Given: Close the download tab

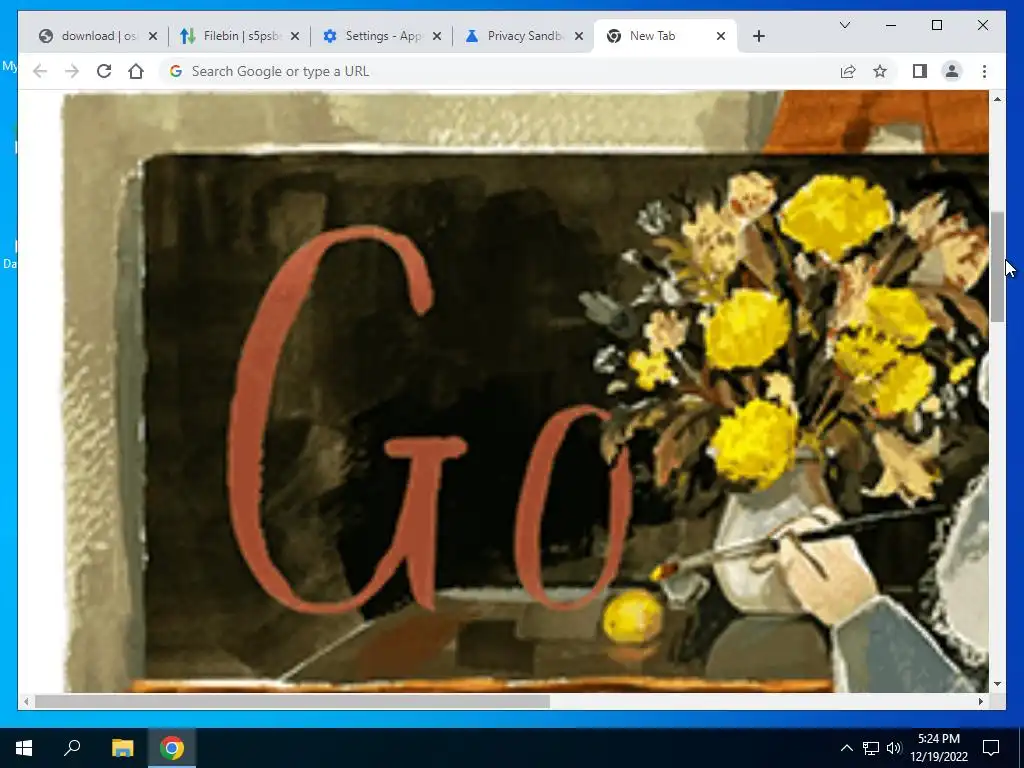Looking at the screenshot, I should (153, 37).
